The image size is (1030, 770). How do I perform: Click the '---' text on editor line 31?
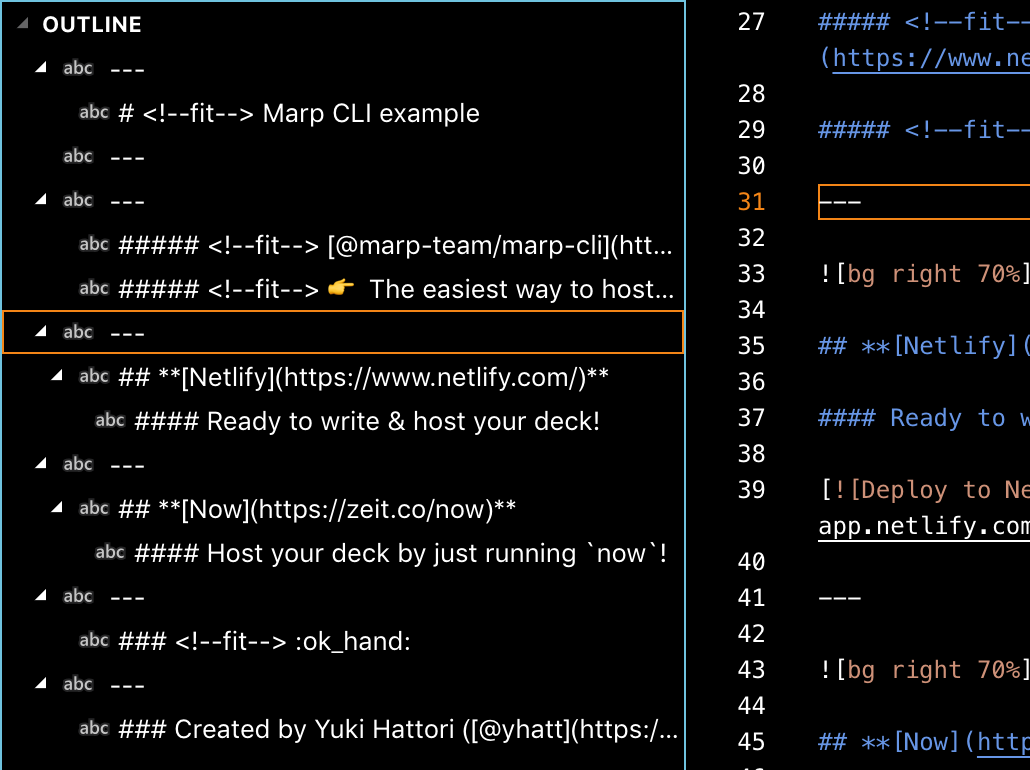coord(840,202)
